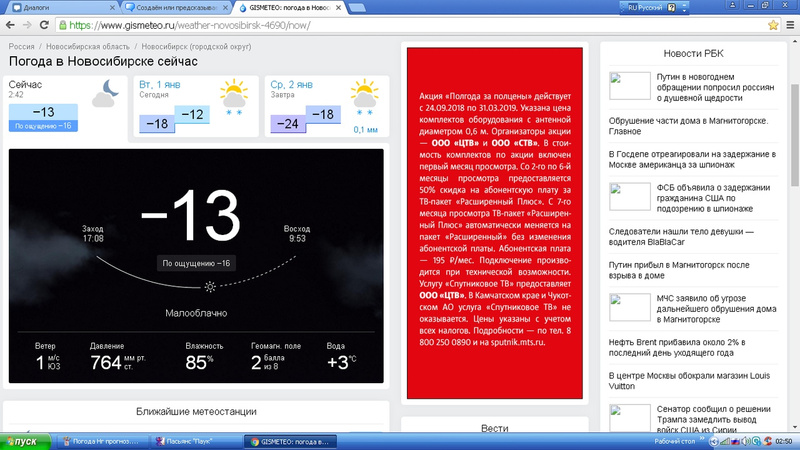Open the пуск Start button
This screenshot has height=450, width=800.
tap(25, 441)
